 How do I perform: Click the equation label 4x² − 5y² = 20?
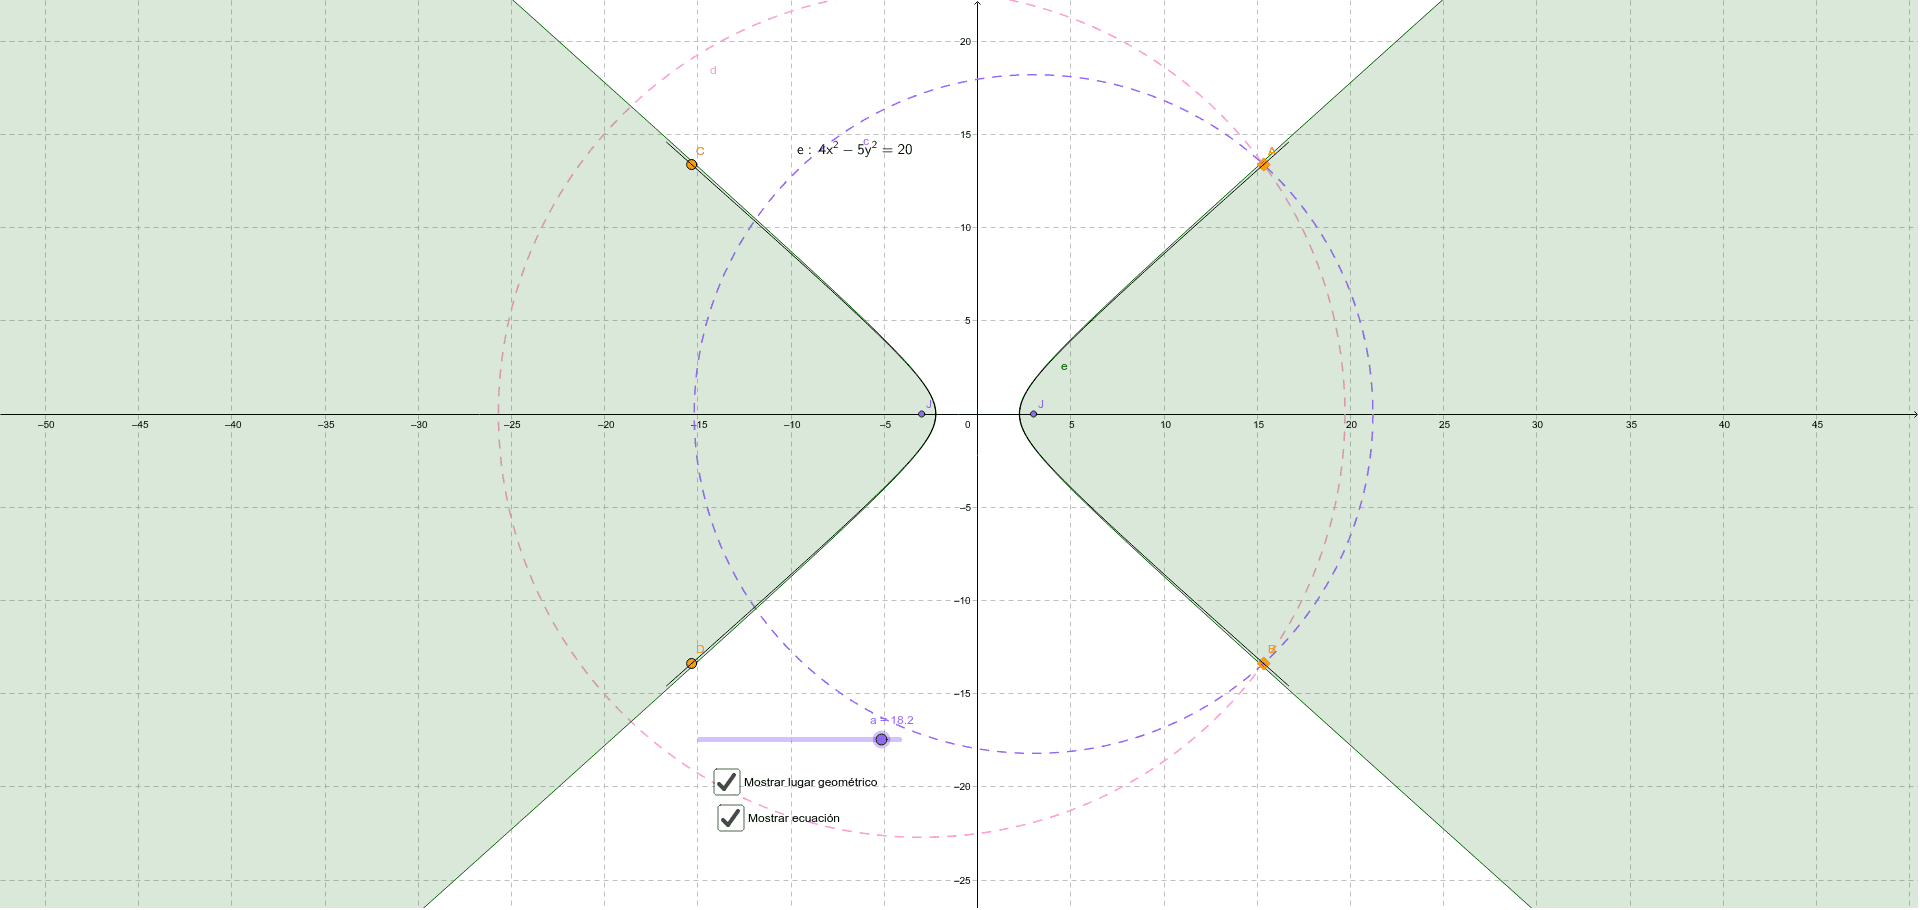(x=855, y=149)
